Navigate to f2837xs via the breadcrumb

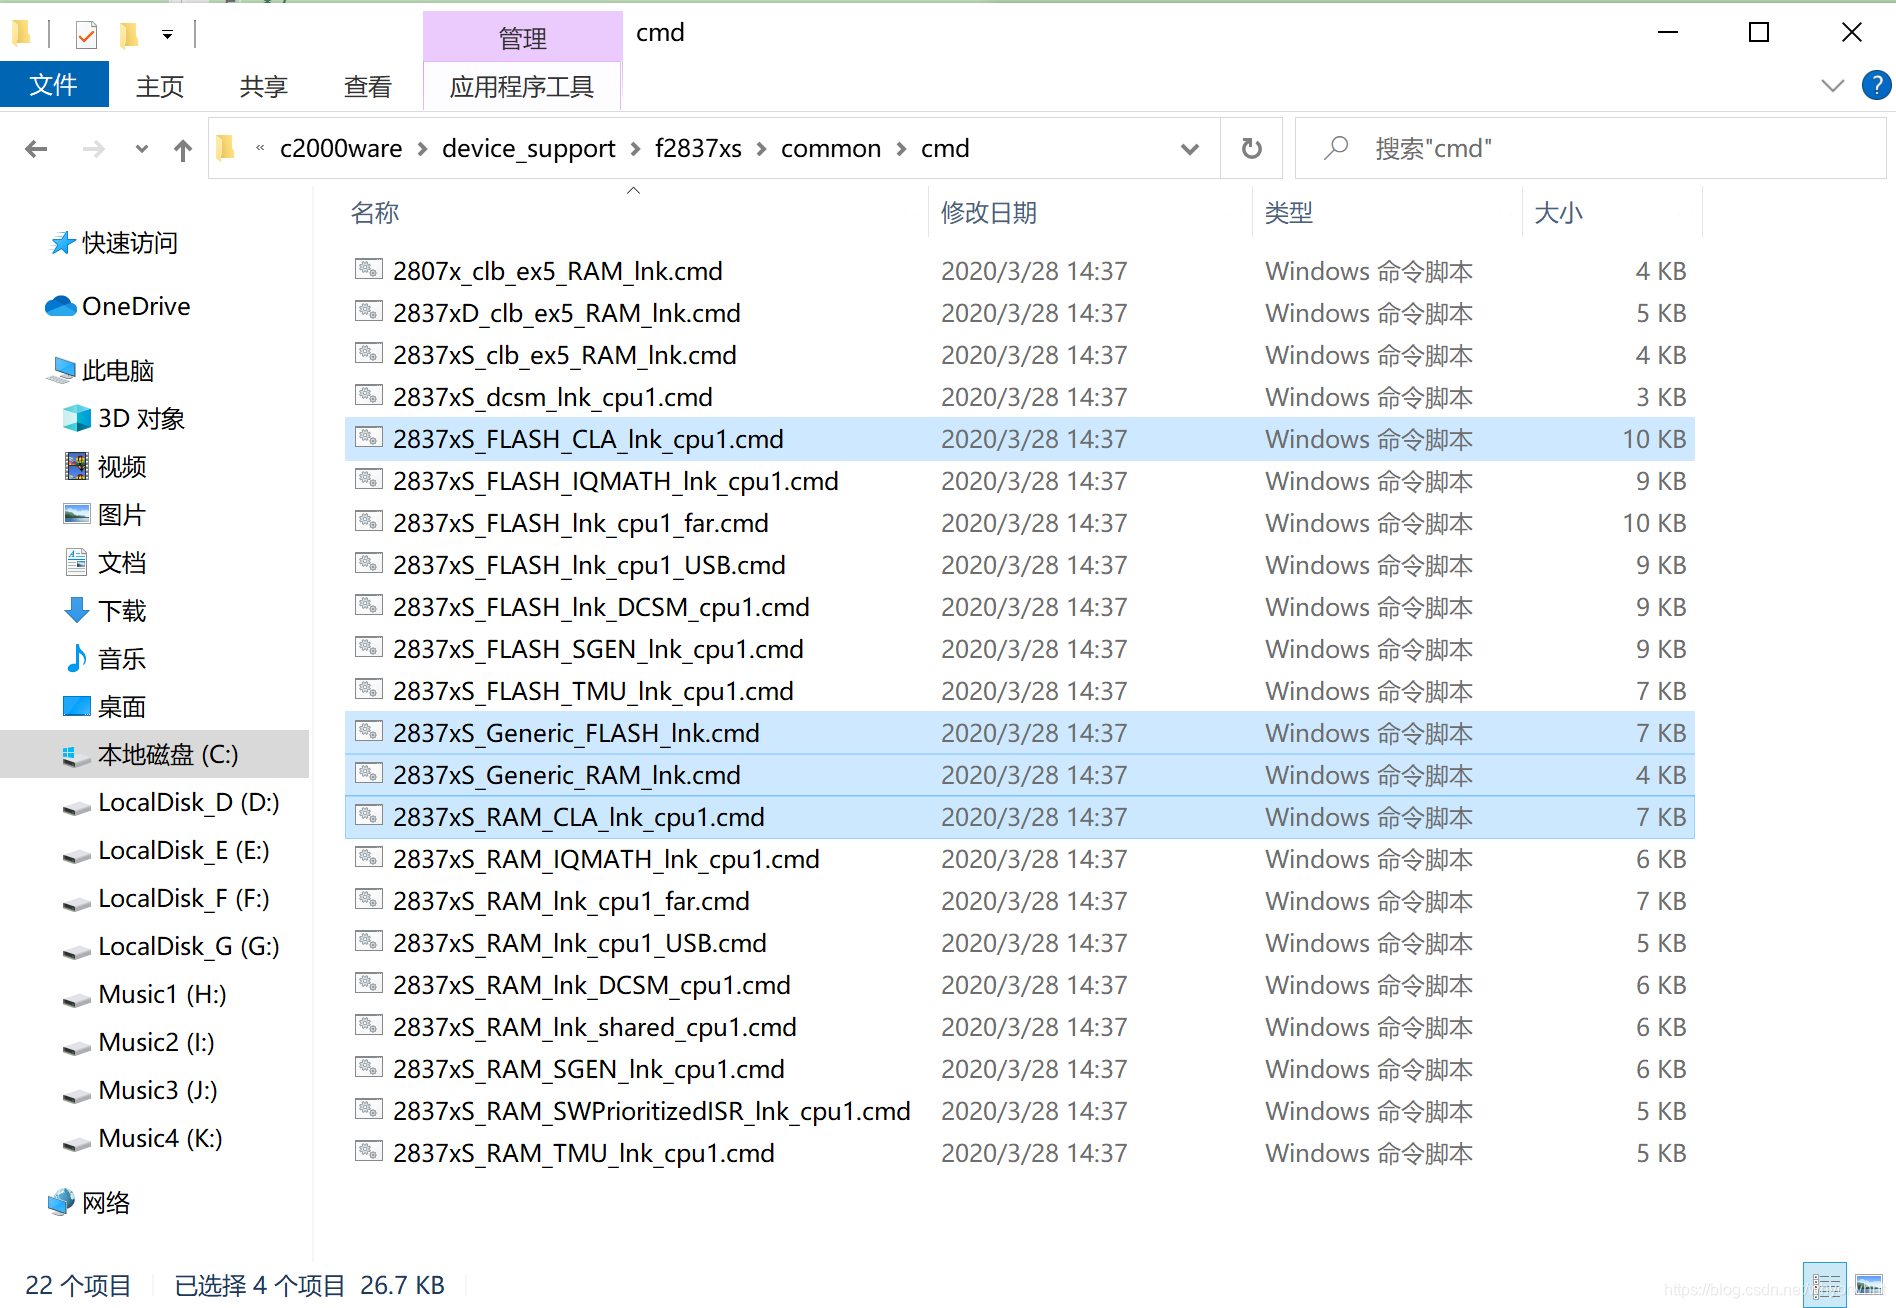(697, 148)
